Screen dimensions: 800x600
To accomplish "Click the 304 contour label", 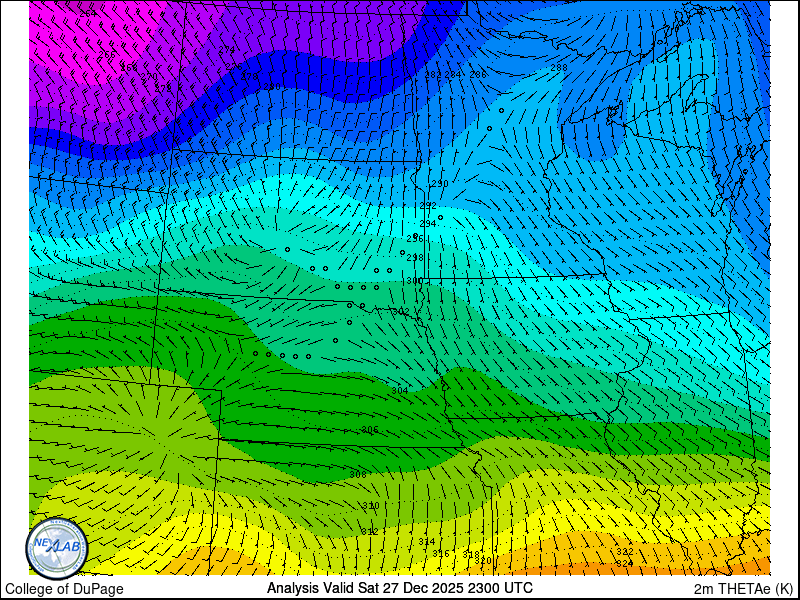I will coord(399,390).
